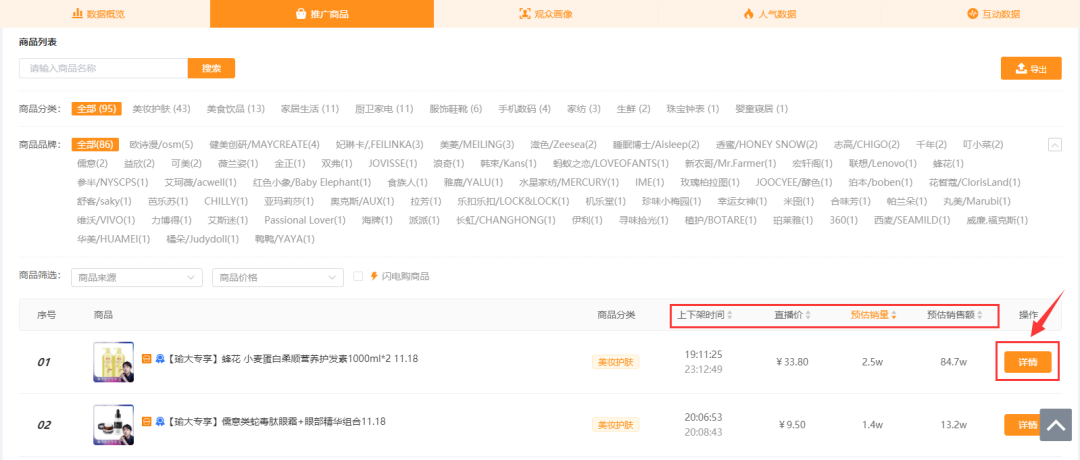The height and width of the screenshot is (460, 1080).
Task: Open the 人气数据 tab
Action: 769,14
